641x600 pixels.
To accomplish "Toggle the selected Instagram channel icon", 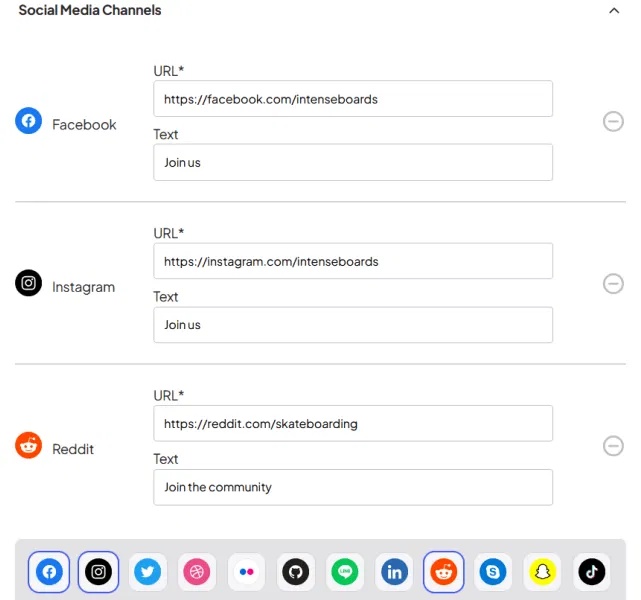I will tap(98, 572).
